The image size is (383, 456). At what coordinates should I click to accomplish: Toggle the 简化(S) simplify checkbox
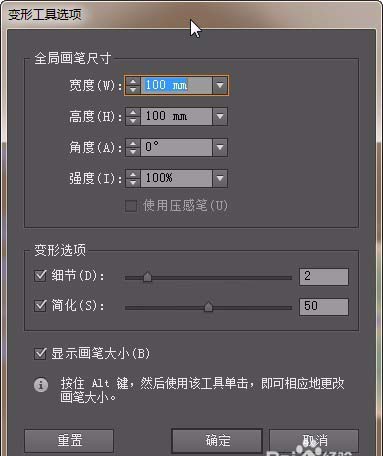tap(40, 306)
